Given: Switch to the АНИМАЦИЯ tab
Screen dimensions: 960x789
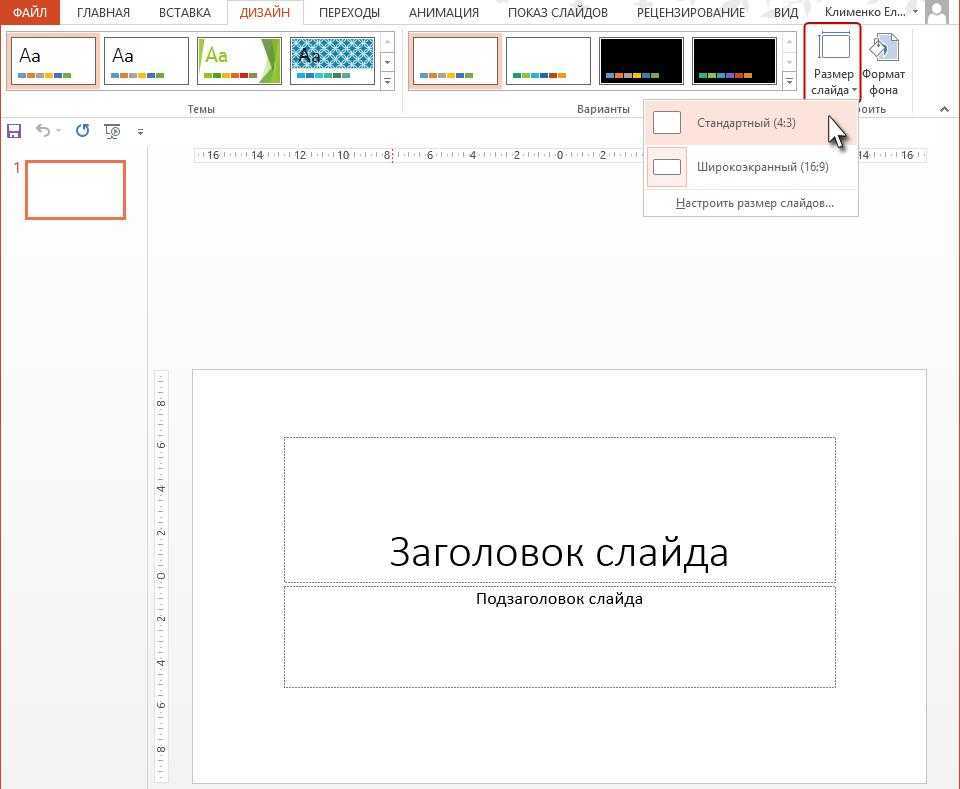Looking at the screenshot, I should pos(444,12).
